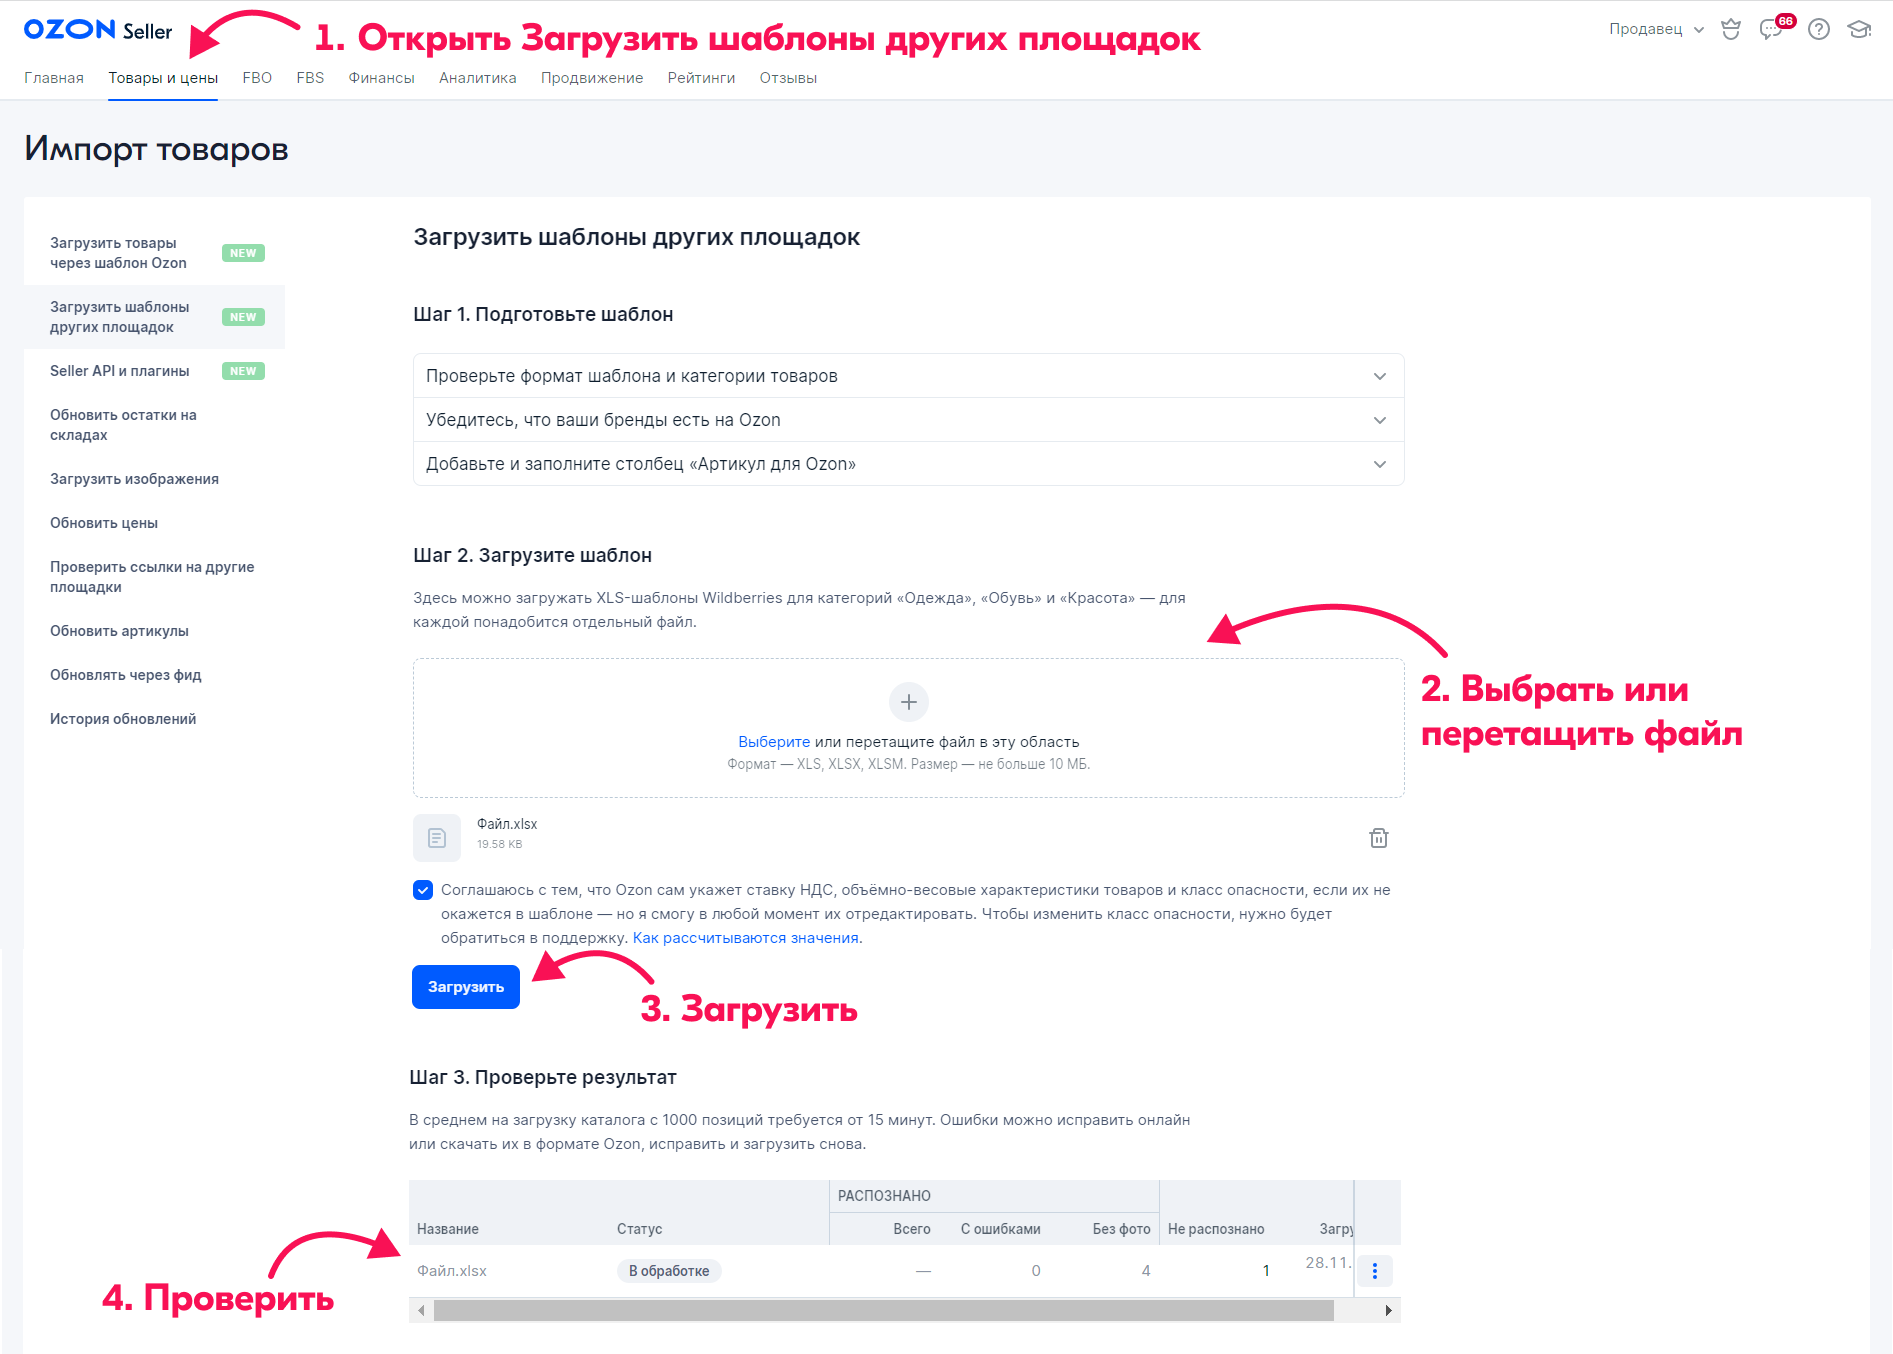
Task: Switch to the FBS tab
Action: 310,78
